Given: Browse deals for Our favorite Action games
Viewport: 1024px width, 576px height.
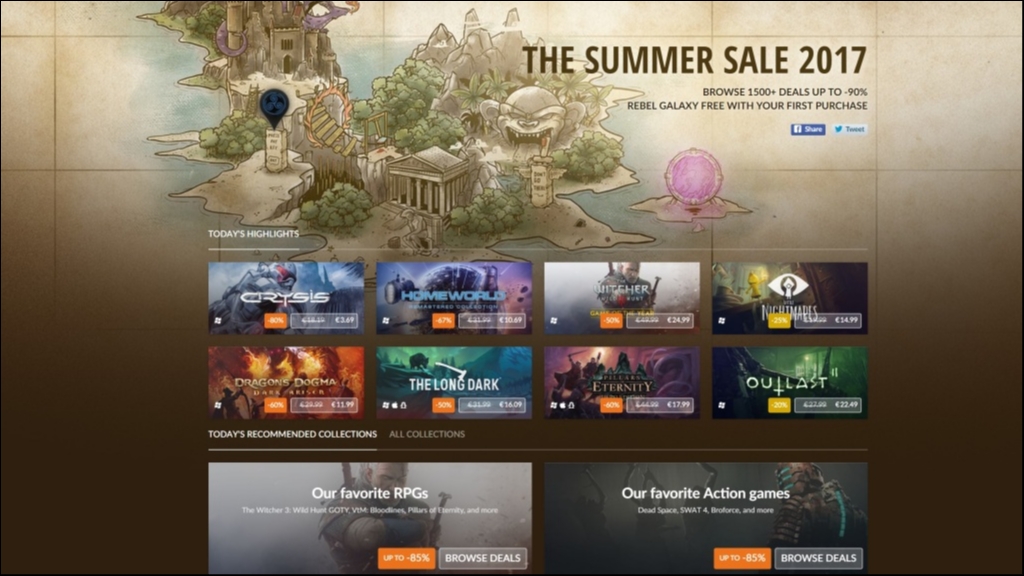Looking at the screenshot, I should [x=818, y=558].
